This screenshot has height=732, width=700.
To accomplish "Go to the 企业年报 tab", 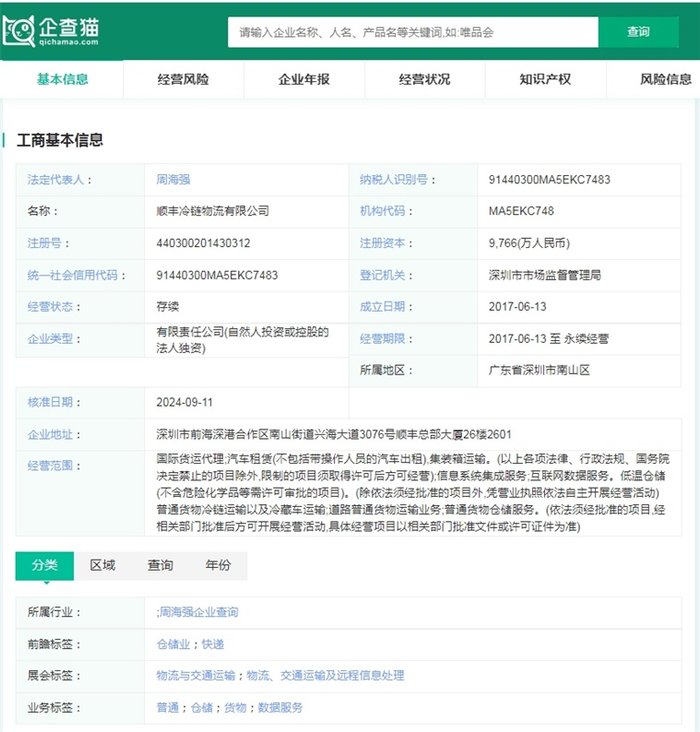I will 304,79.
